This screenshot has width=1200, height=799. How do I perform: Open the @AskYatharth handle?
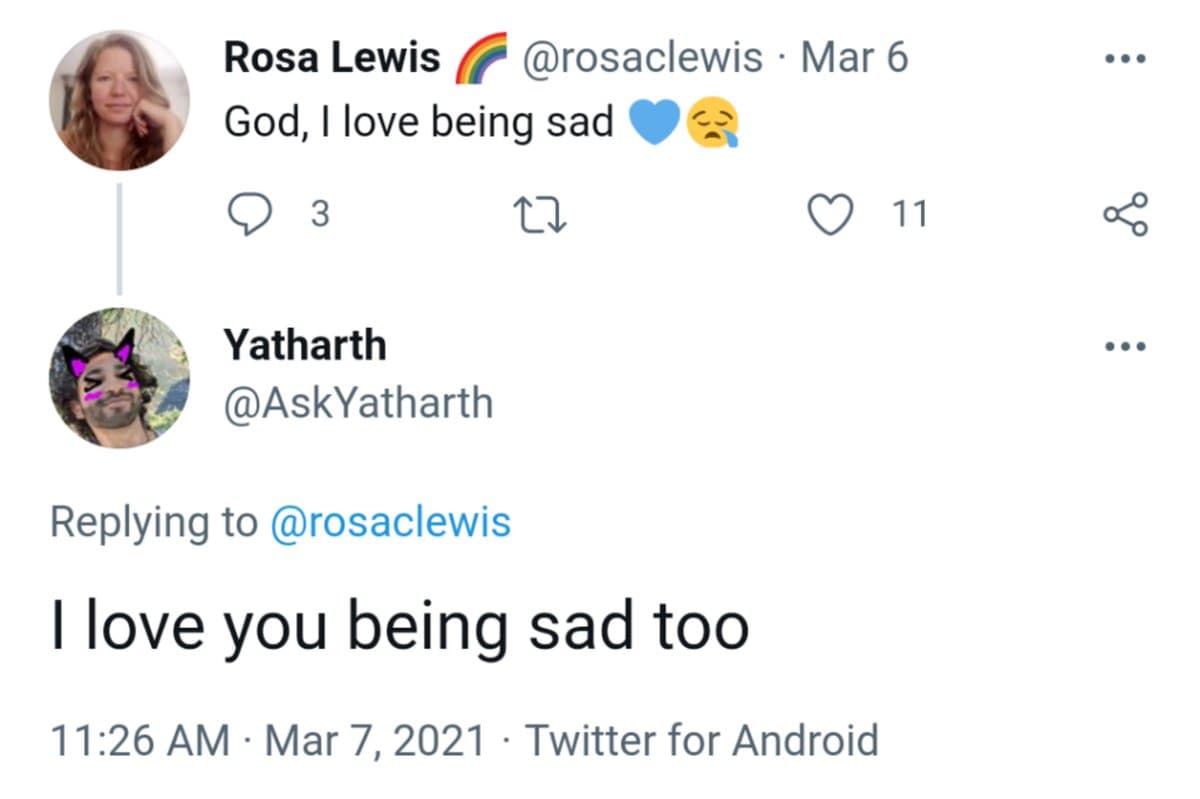358,403
